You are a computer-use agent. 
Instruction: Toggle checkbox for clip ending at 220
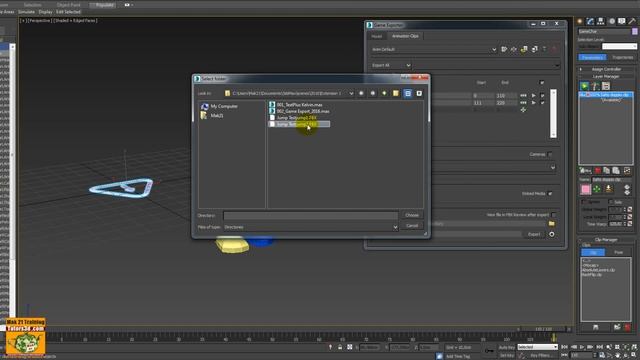pos(542,103)
